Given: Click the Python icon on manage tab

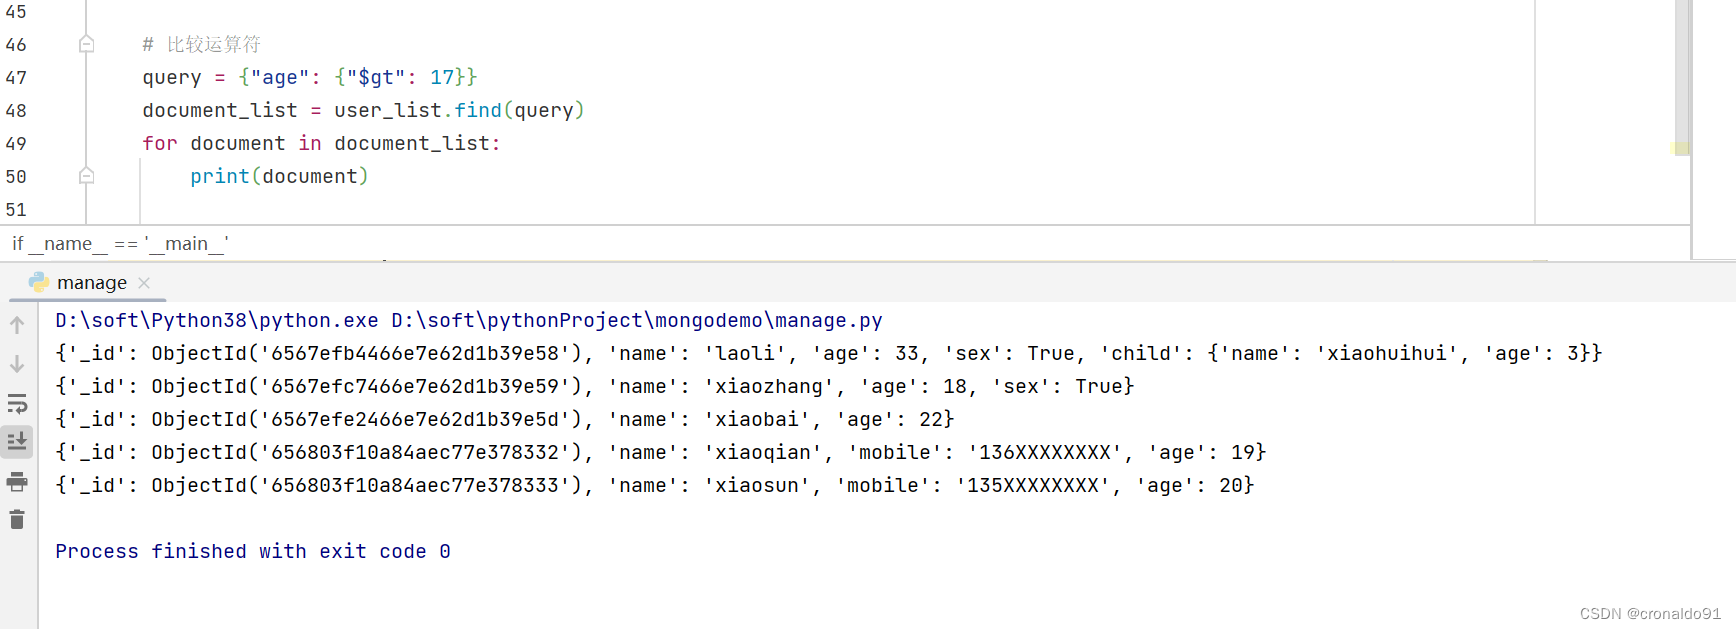Looking at the screenshot, I should (39, 283).
